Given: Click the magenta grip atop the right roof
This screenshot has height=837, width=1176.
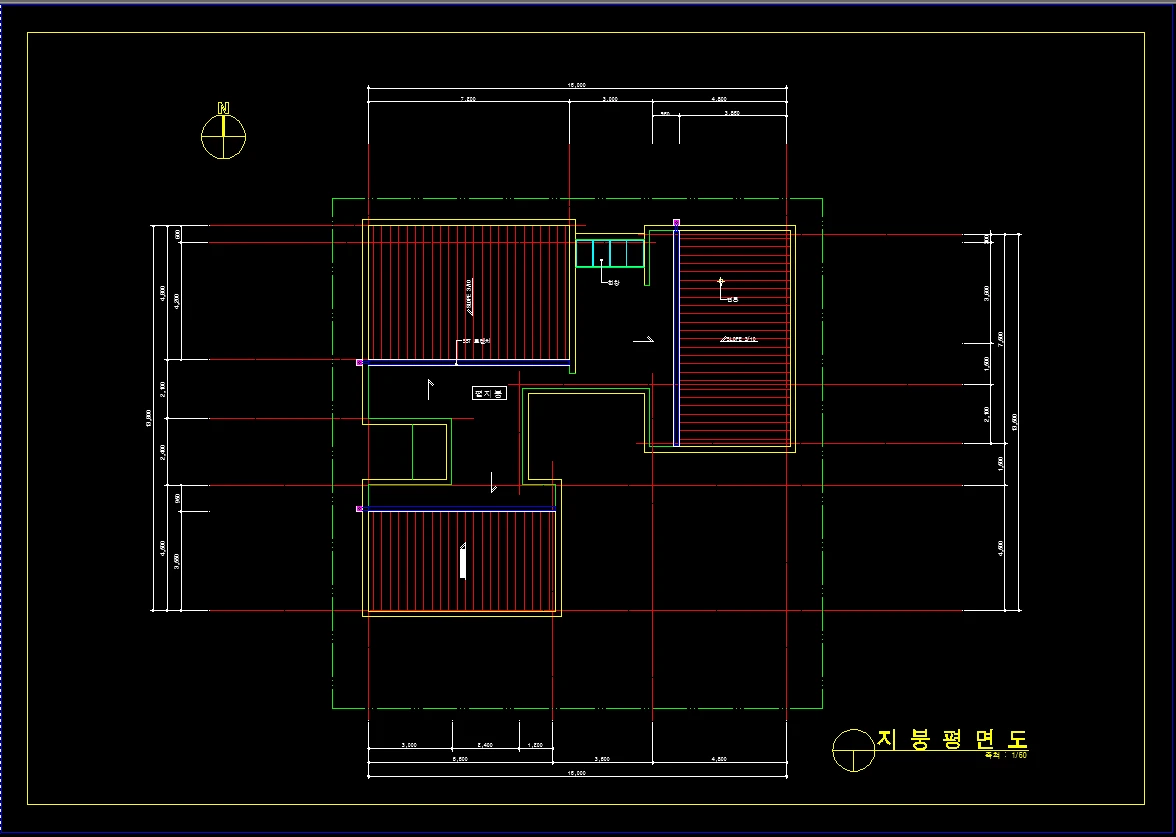Looking at the screenshot, I should 676,222.
